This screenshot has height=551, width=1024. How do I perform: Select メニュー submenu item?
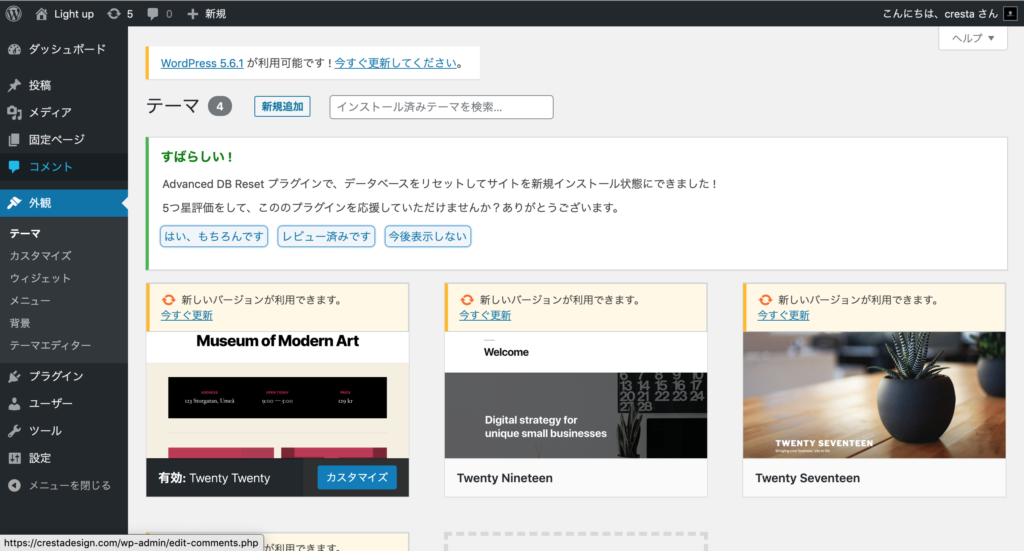[29, 300]
